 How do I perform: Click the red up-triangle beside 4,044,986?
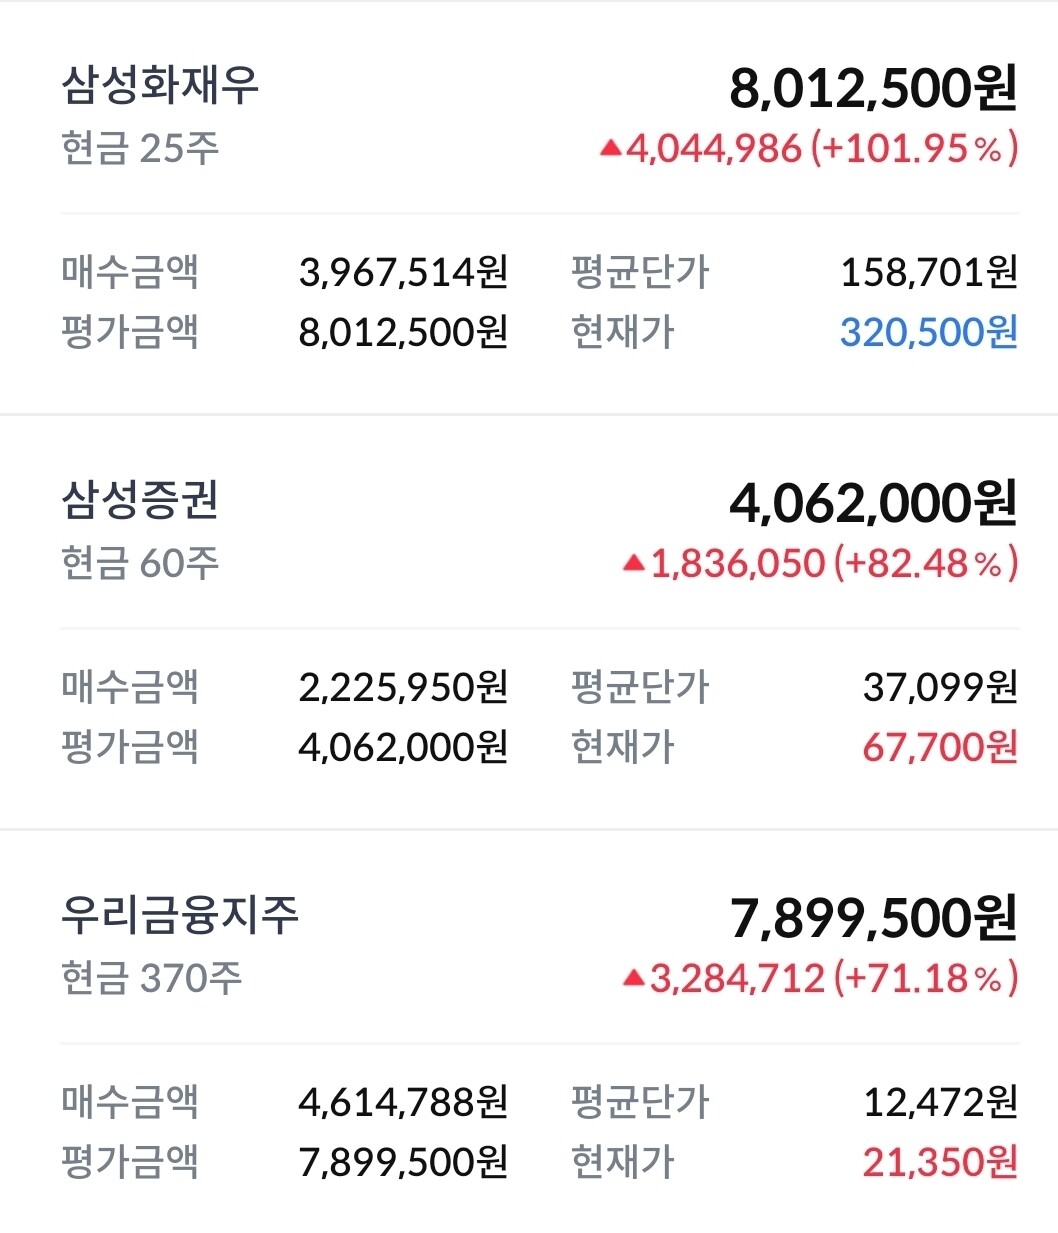[611, 149]
